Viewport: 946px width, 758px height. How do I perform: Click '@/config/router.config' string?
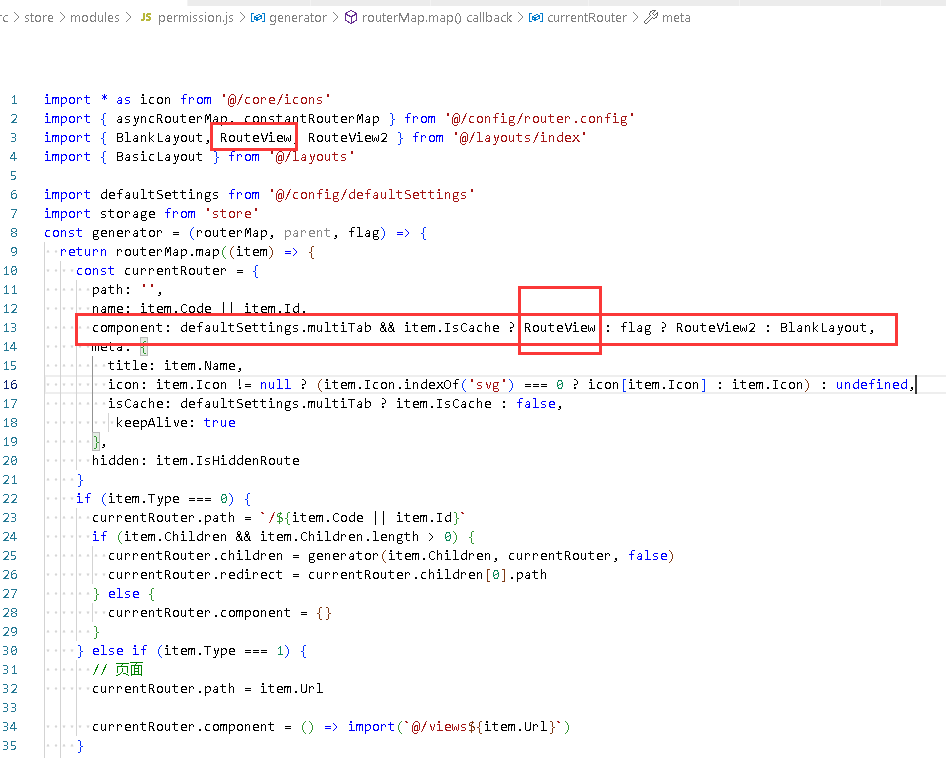click(540, 119)
